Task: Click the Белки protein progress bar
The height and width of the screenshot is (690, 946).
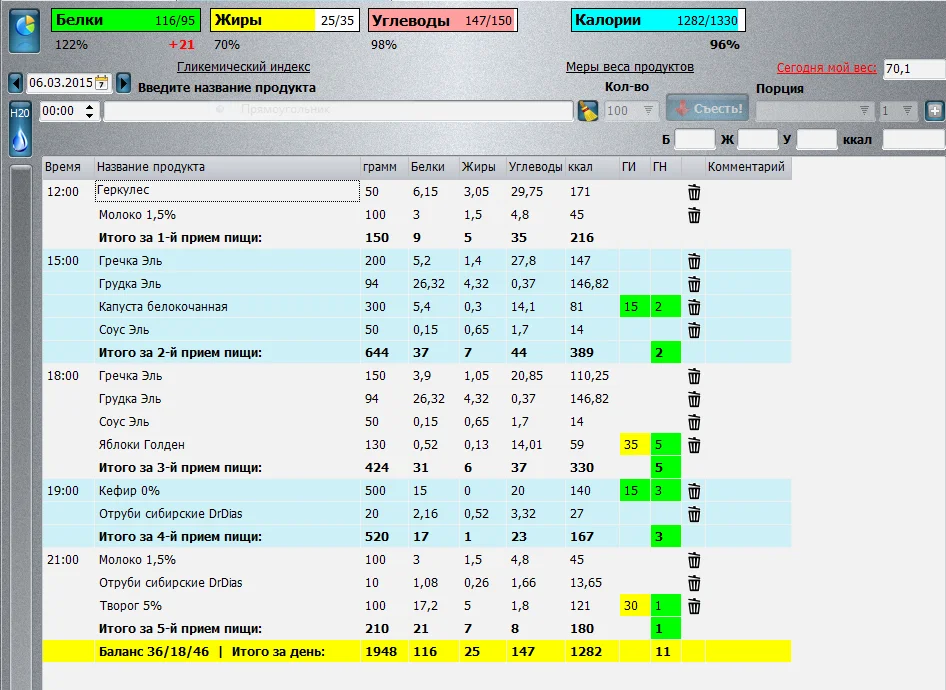Action: (x=125, y=20)
